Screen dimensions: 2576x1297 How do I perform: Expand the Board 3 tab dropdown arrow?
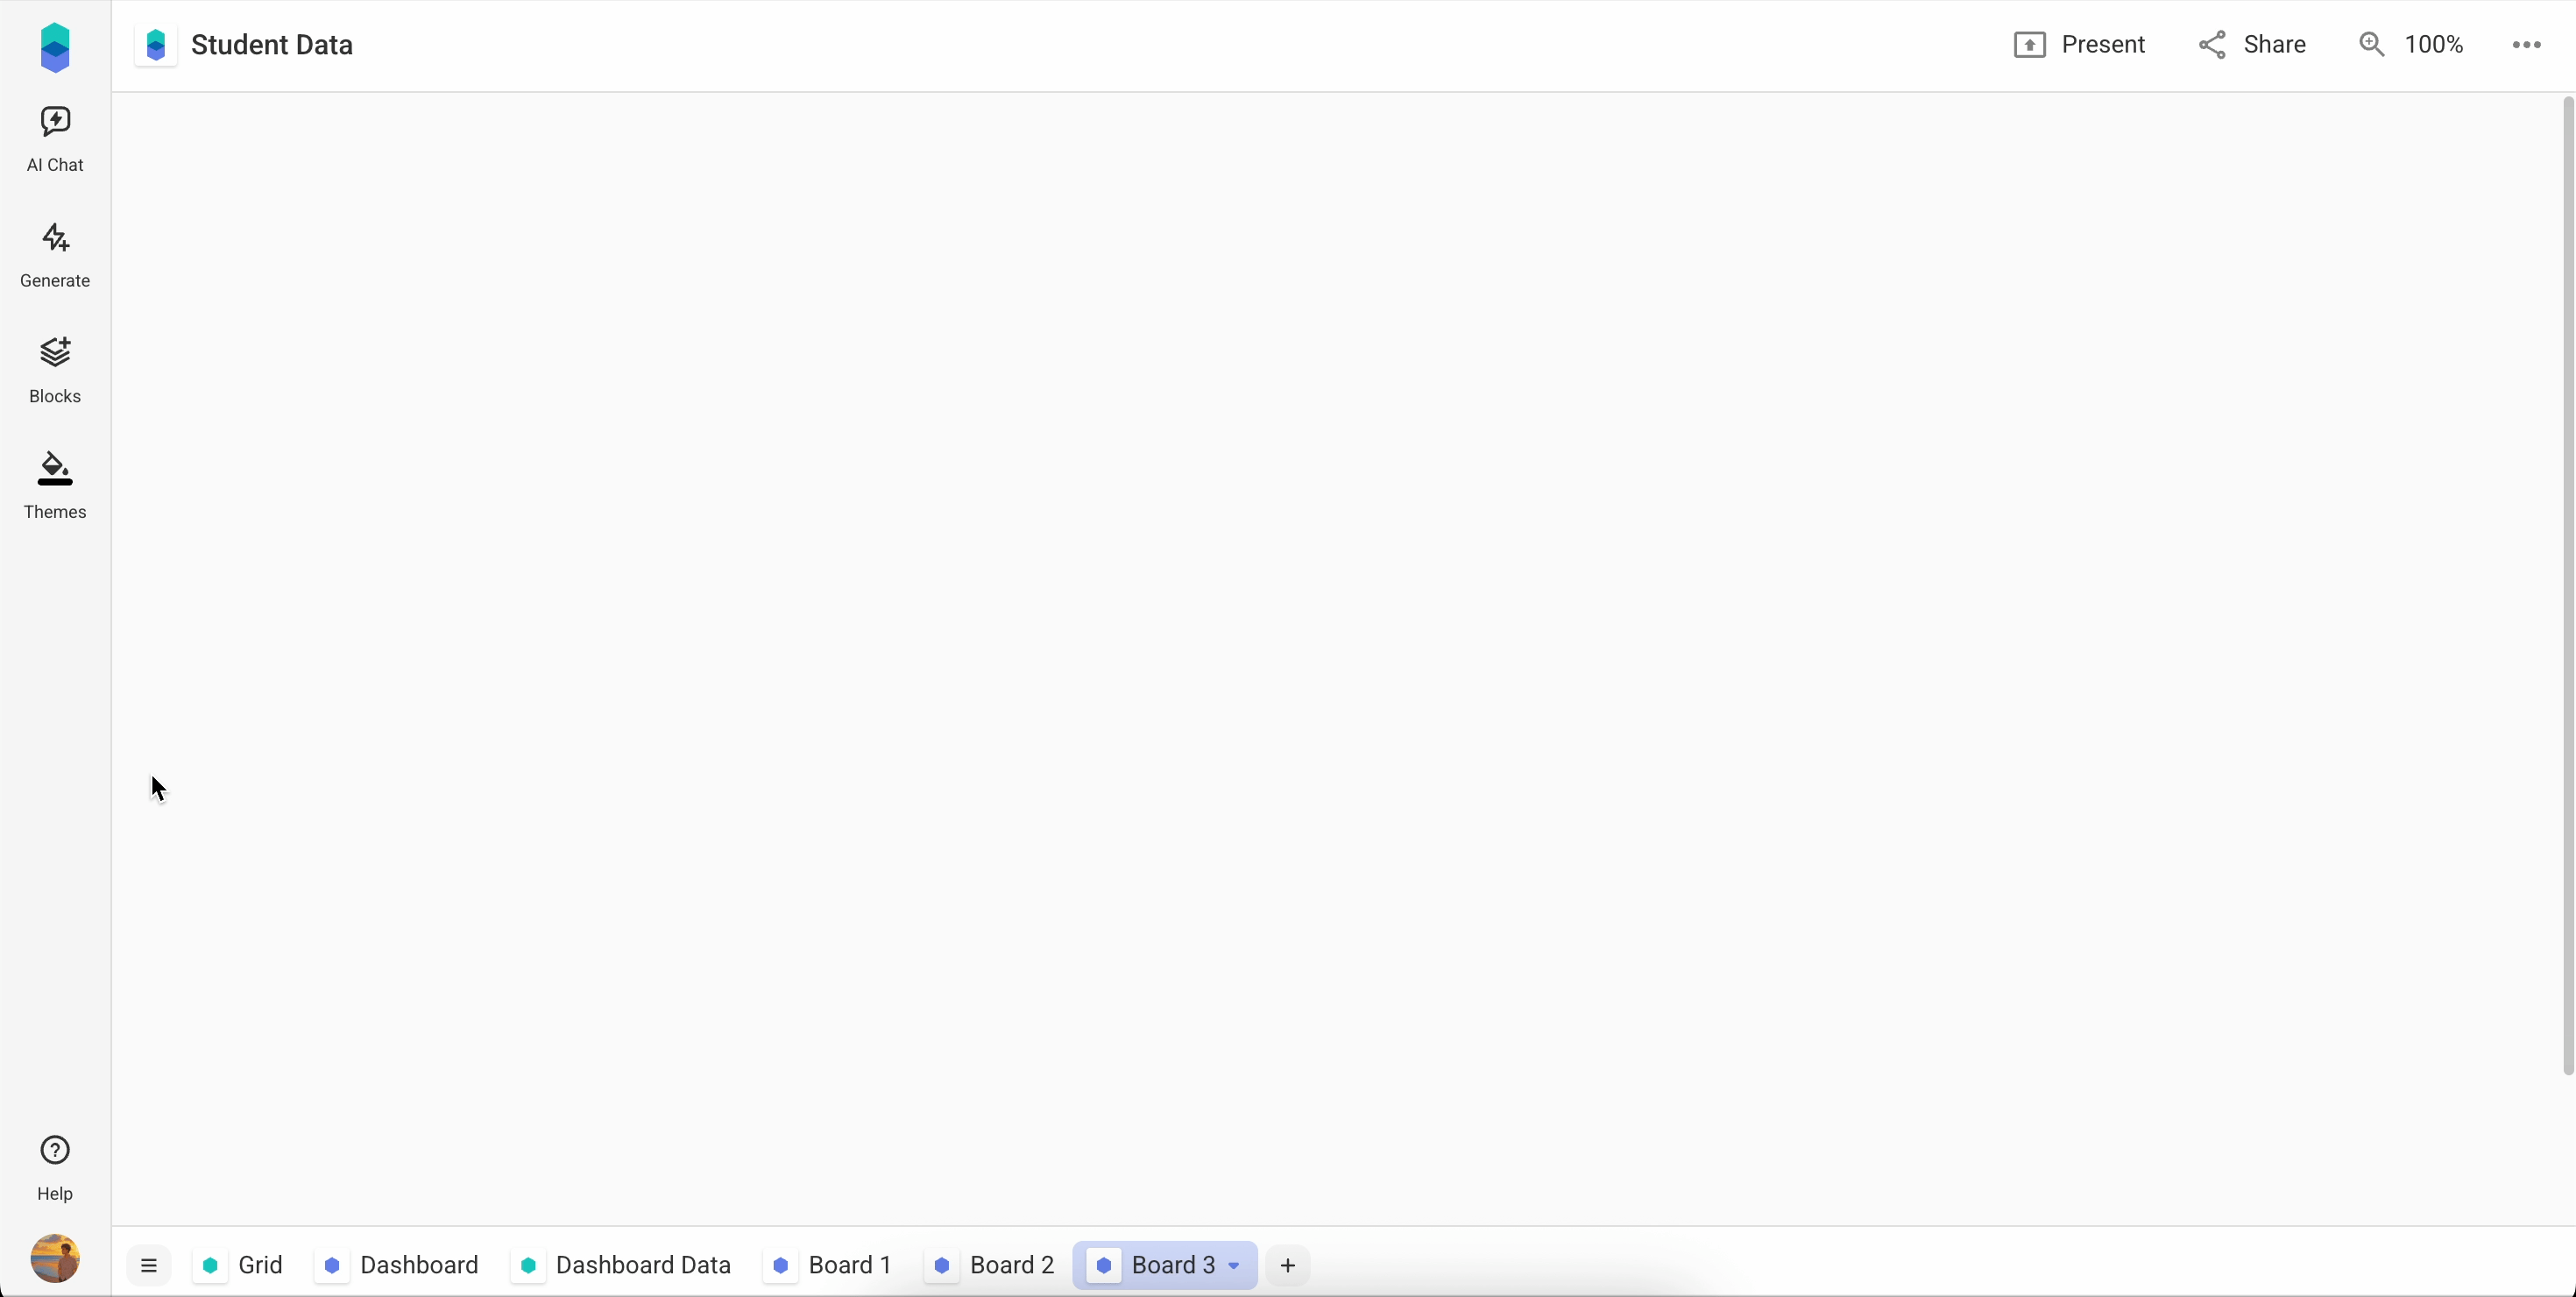pyautogui.click(x=1234, y=1265)
